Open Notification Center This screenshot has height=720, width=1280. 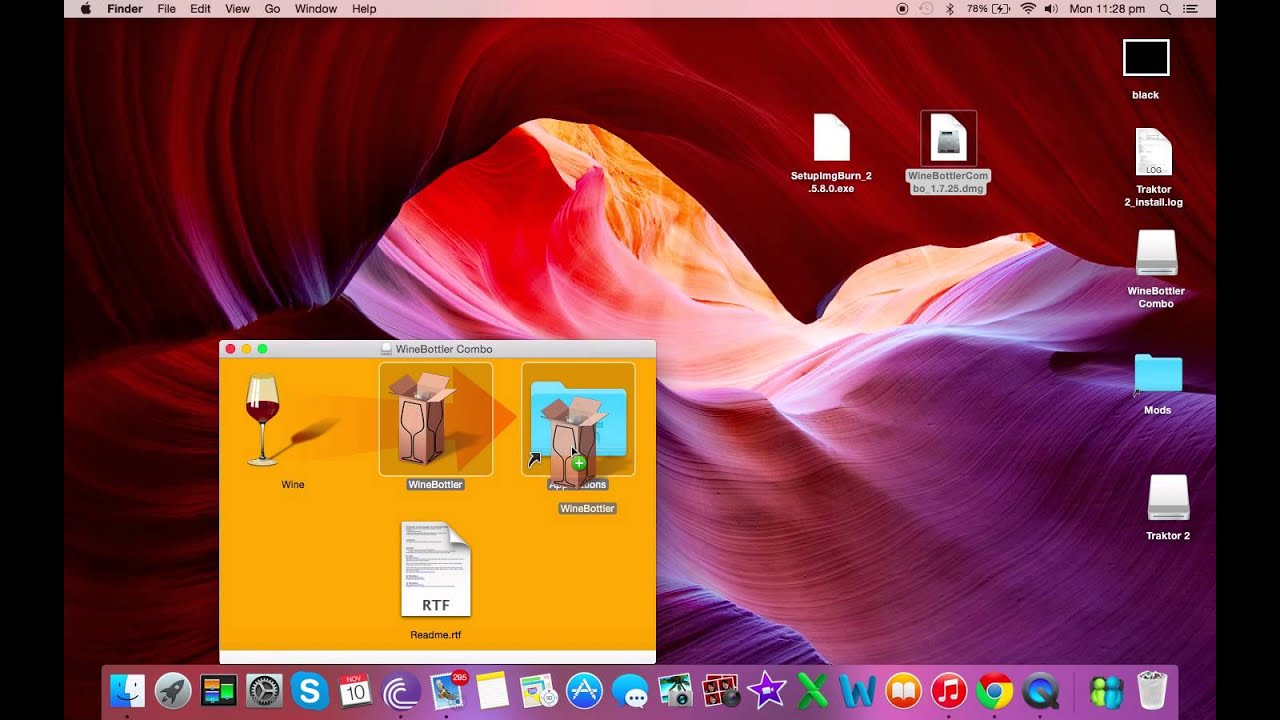tap(1190, 9)
